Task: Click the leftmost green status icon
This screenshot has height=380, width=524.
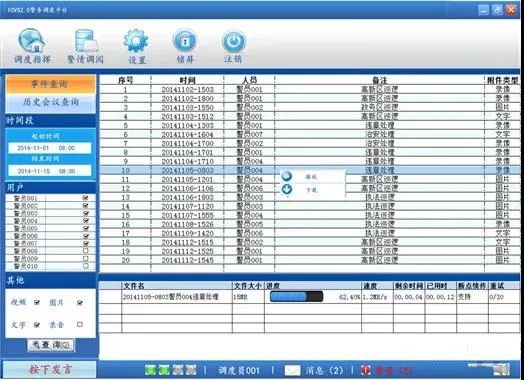Action: point(150,370)
